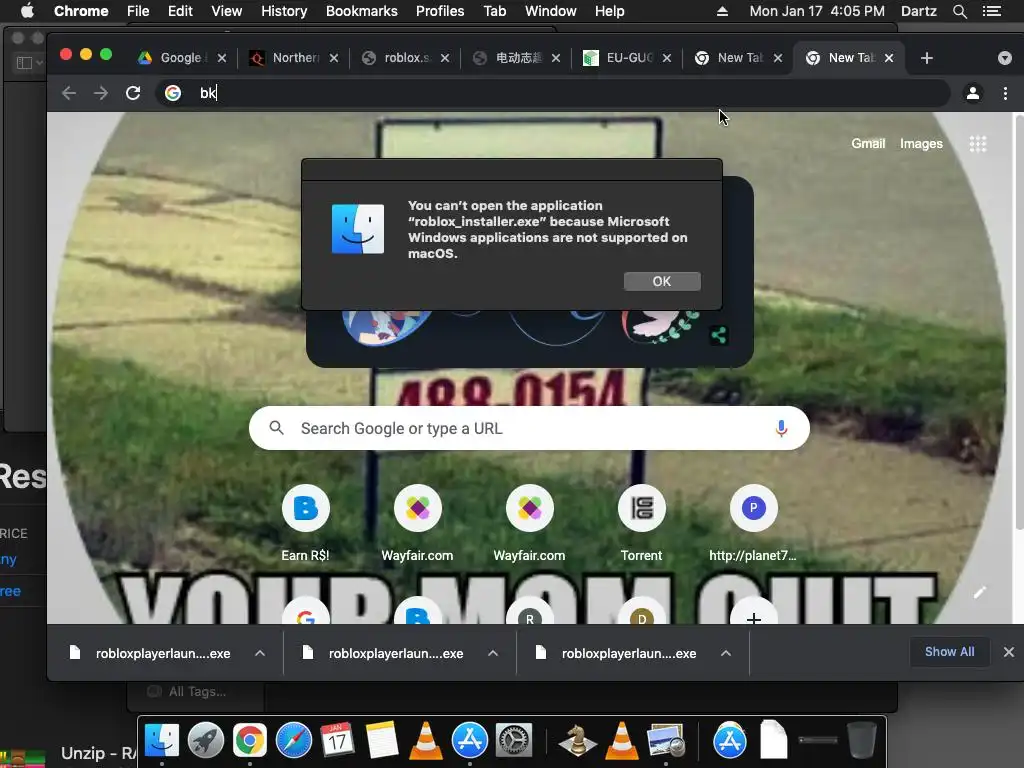The width and height of the screenshot is (1024, 768).
Task: Go back using the back arrow
Action: pos(69,93)
